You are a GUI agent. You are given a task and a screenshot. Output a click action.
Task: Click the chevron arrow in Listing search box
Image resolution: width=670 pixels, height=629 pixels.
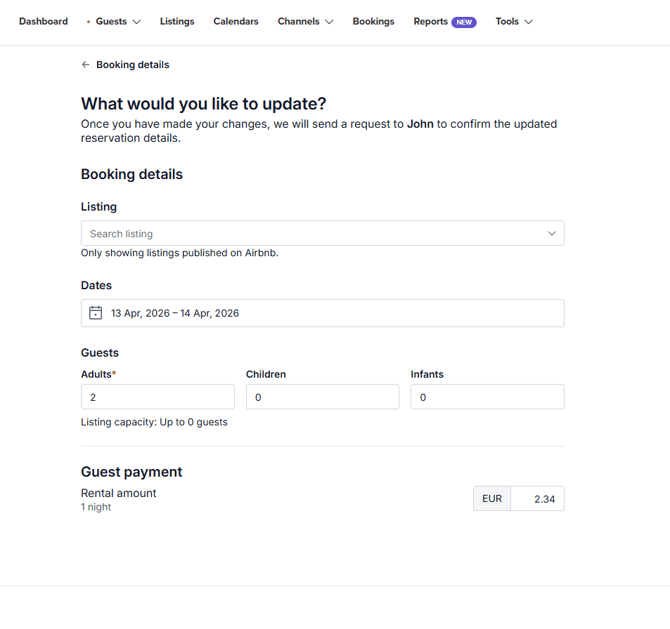point(551,234)
